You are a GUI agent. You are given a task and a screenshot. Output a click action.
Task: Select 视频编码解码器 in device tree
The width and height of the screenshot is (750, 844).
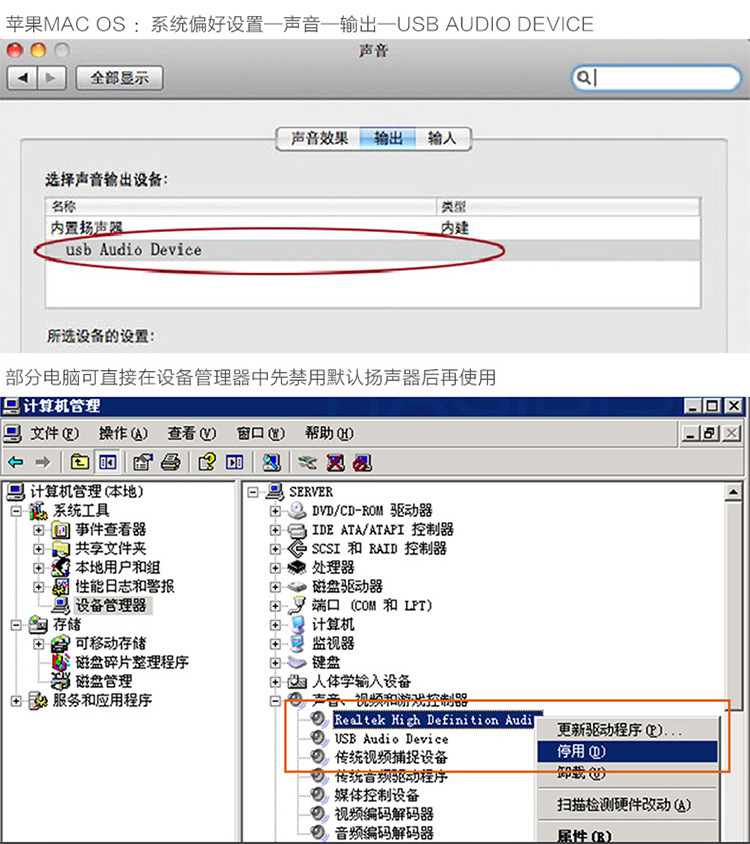(x=384, y=814)
